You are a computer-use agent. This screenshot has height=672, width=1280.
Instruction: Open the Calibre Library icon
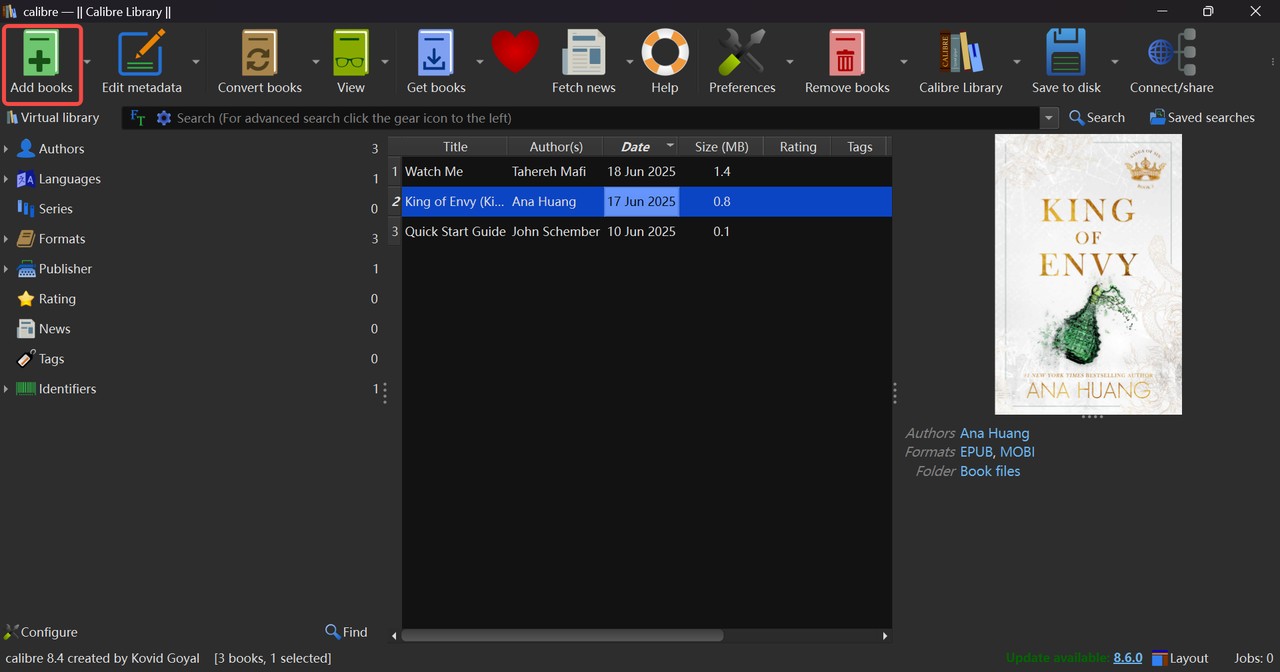pyautogui.click(x=961, y=53)
